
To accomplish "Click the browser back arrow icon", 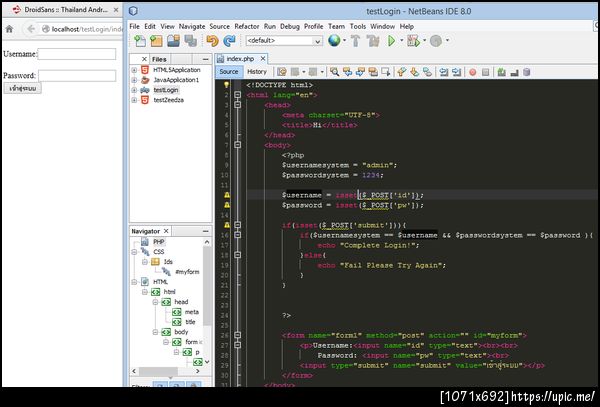I will point(31,29).
